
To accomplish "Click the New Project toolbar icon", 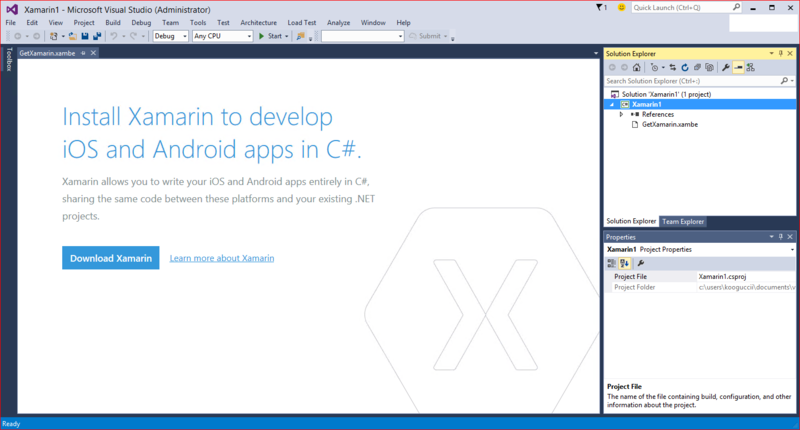I will click(54, 36).
